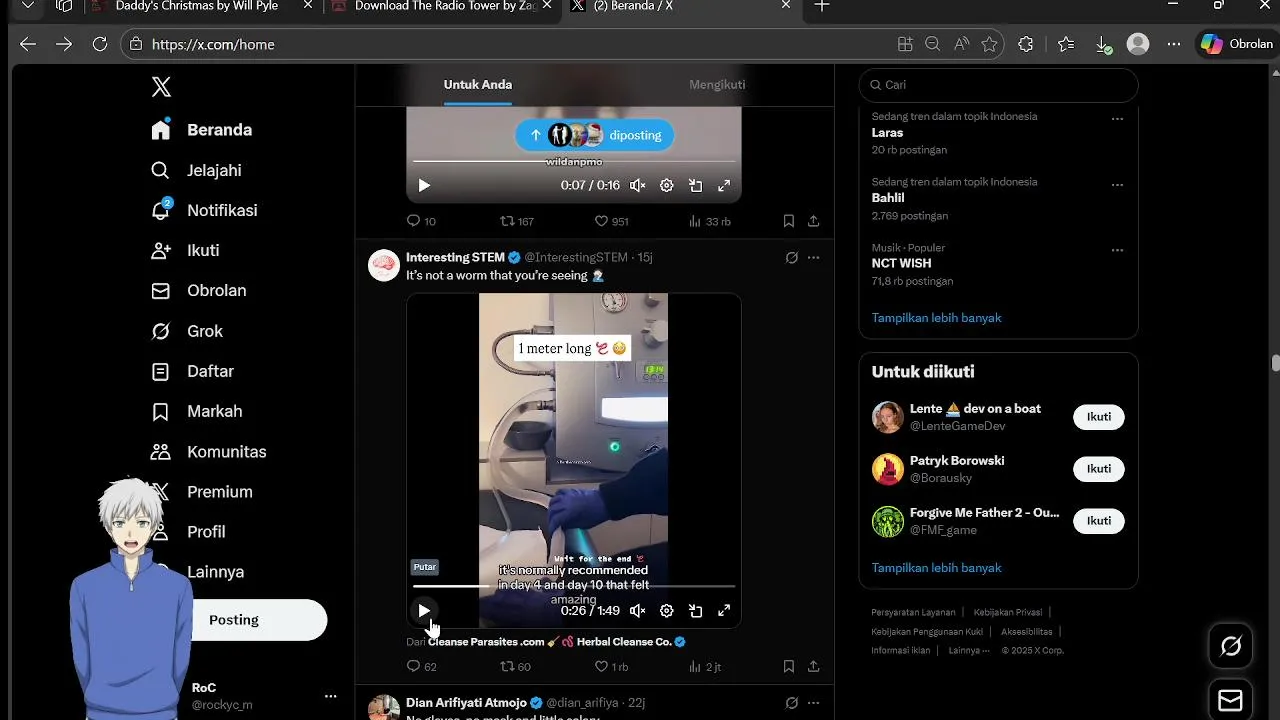Add page to browser favorites star

click(989, 44)
